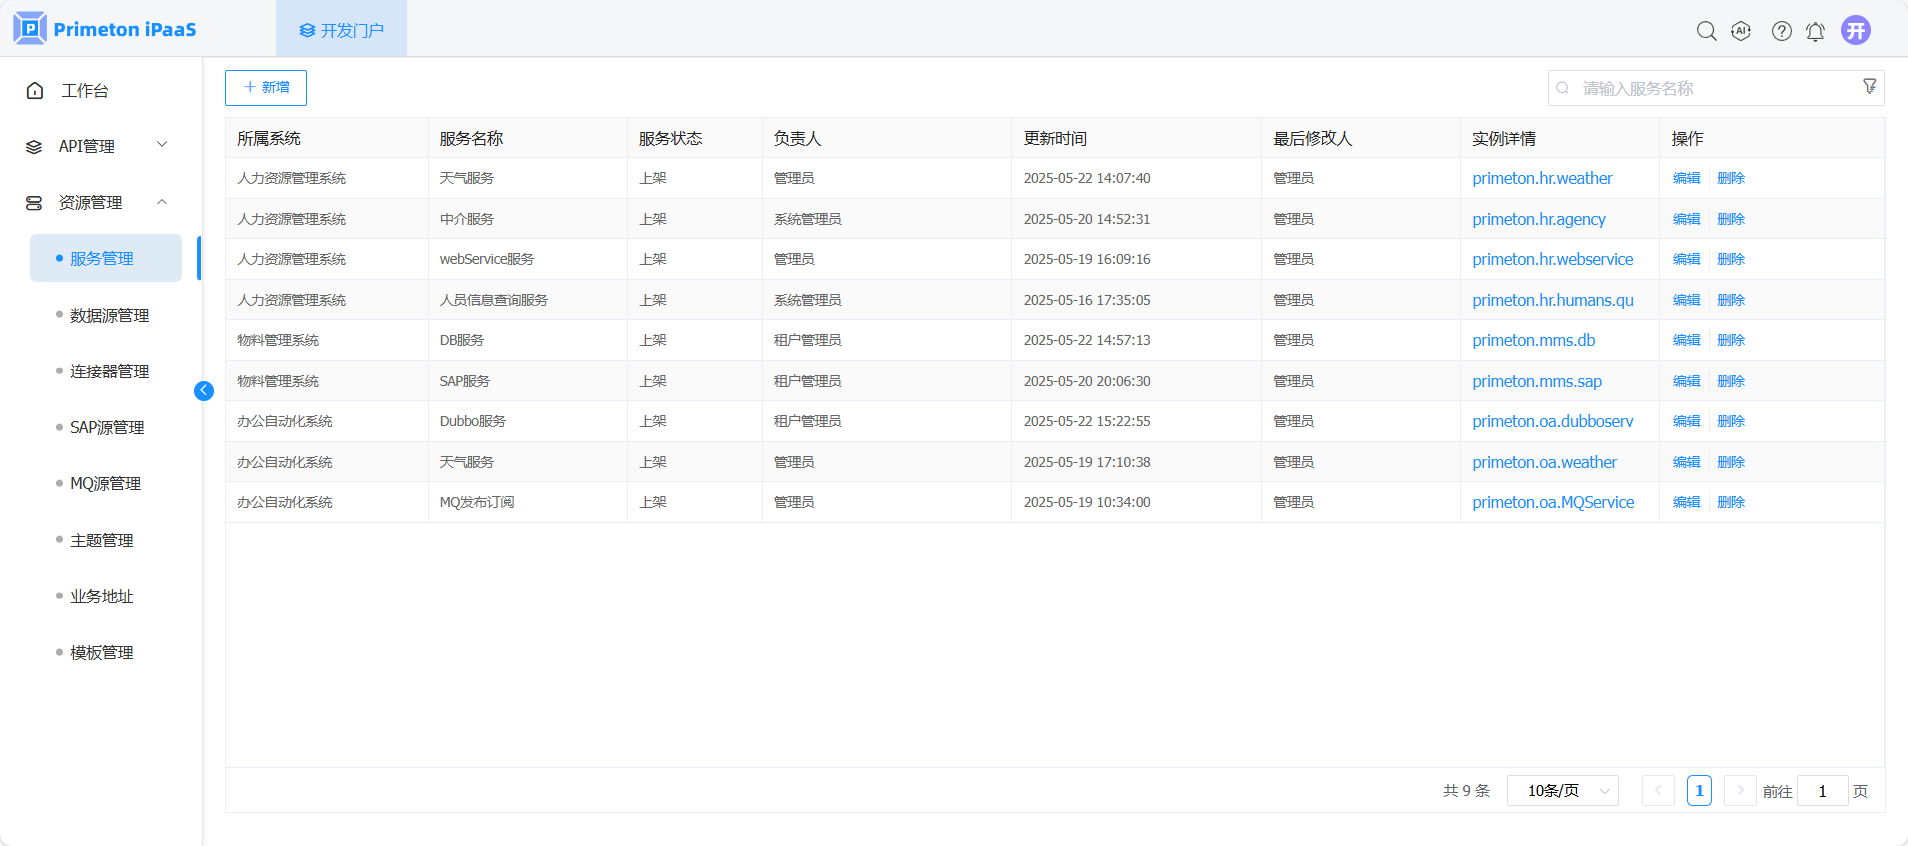Open the primeton.hr.weather instance link

tap(1542, 178)
